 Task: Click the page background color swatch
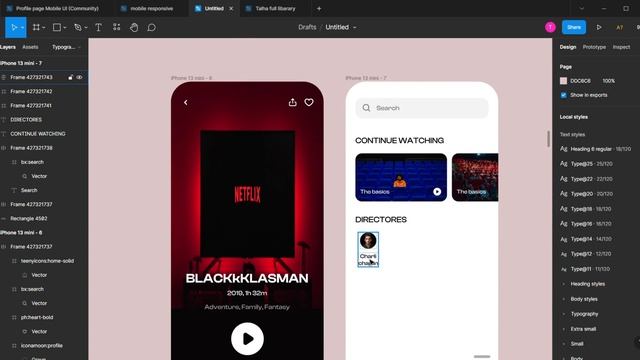pos(564,81)
